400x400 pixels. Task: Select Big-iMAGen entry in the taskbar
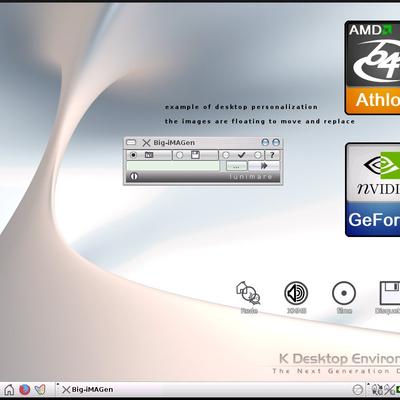(88, 389)
